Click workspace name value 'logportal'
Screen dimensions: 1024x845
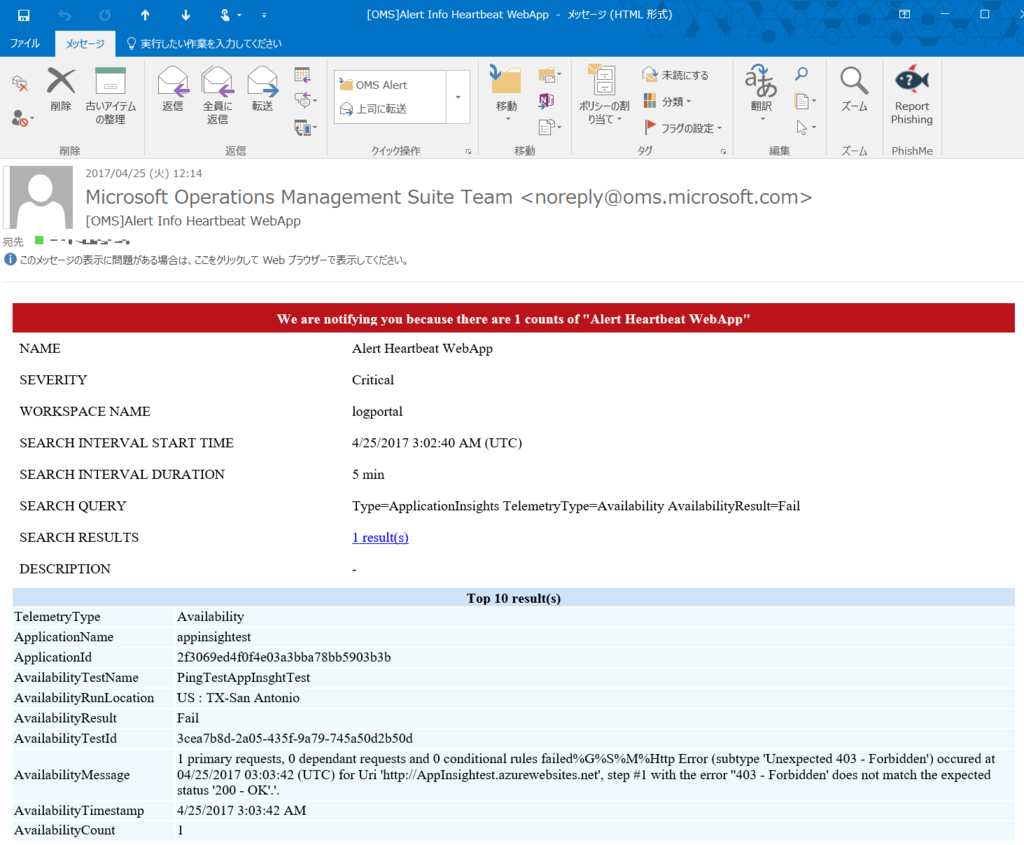point(377,411)
